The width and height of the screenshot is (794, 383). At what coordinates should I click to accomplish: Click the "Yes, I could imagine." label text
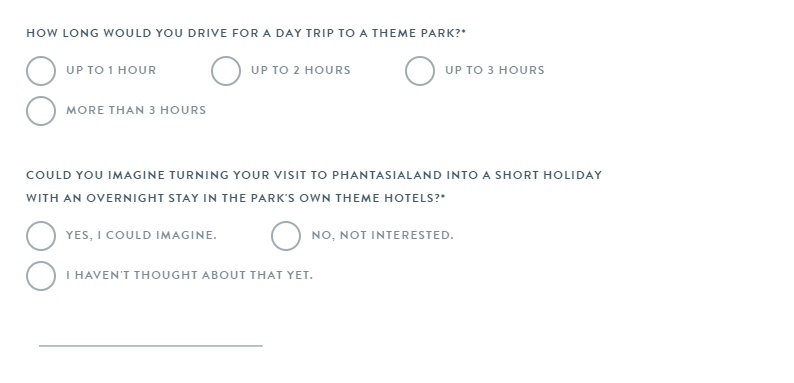point(141,236)
